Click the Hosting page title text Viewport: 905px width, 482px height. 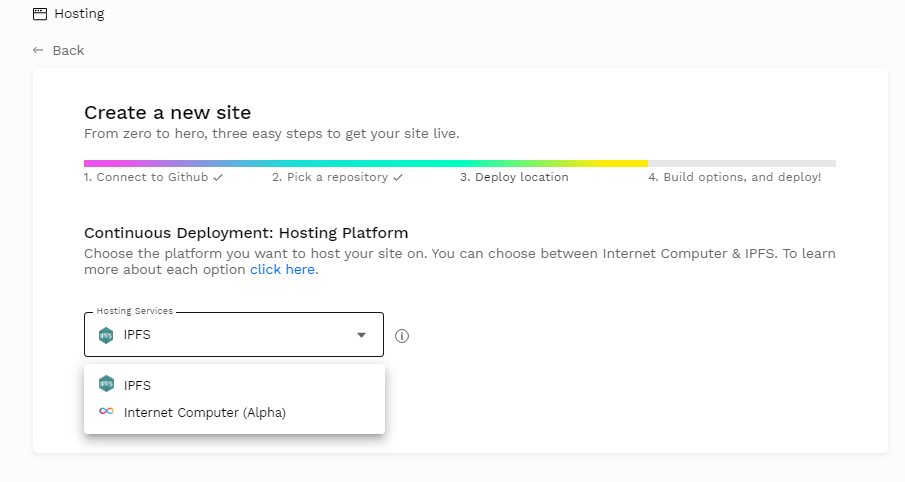[x=79, y=14]
